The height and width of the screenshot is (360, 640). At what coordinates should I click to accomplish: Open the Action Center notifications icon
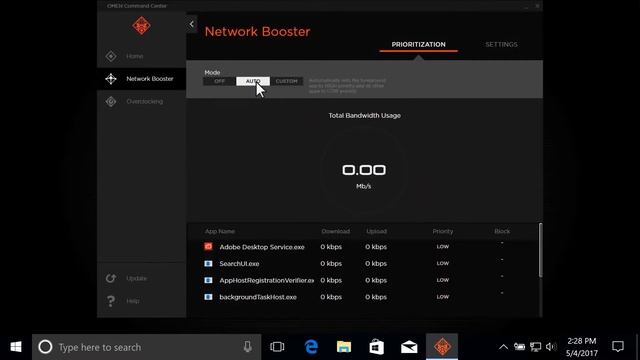pos(618,347)
